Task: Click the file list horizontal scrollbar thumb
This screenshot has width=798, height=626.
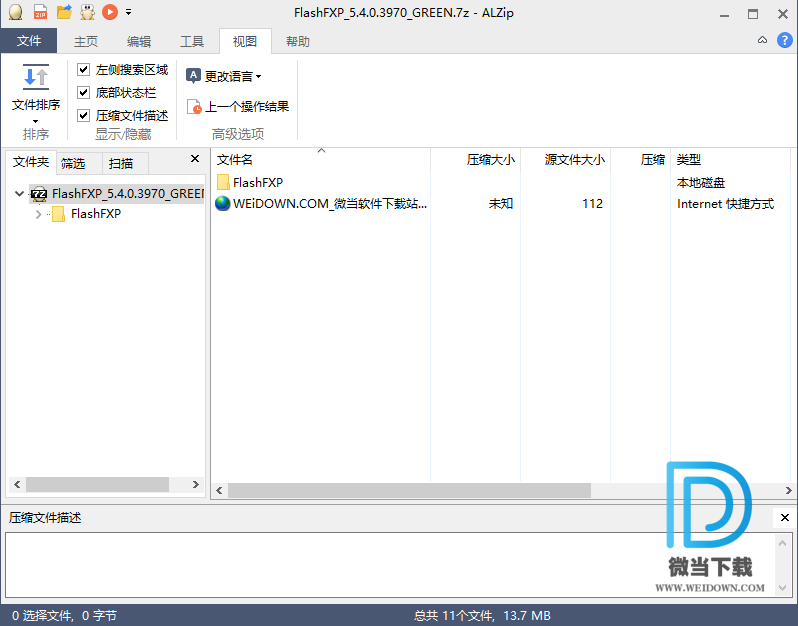Action: point(409,491)
